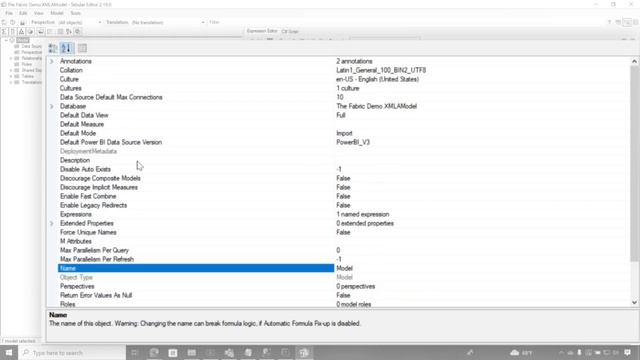Select the Force Unique Names row

[196, 232]
